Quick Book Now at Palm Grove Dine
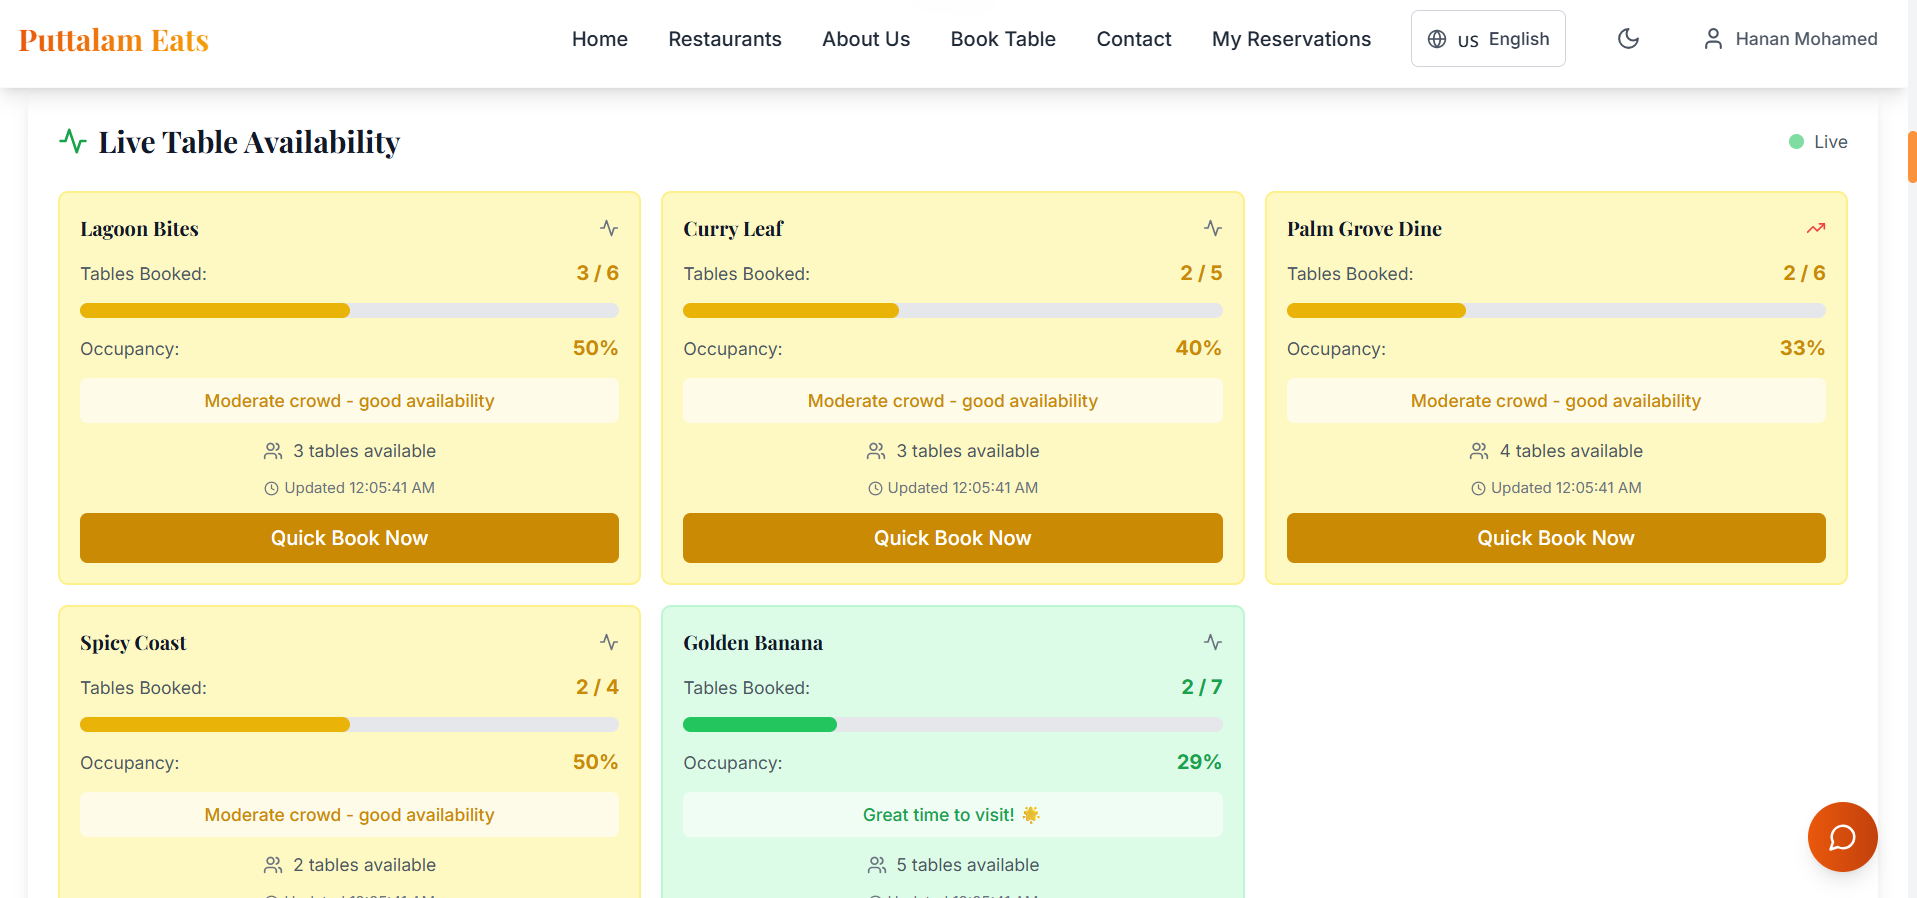The width and height of the screenshot is (1917, 898). point(1556,538)
